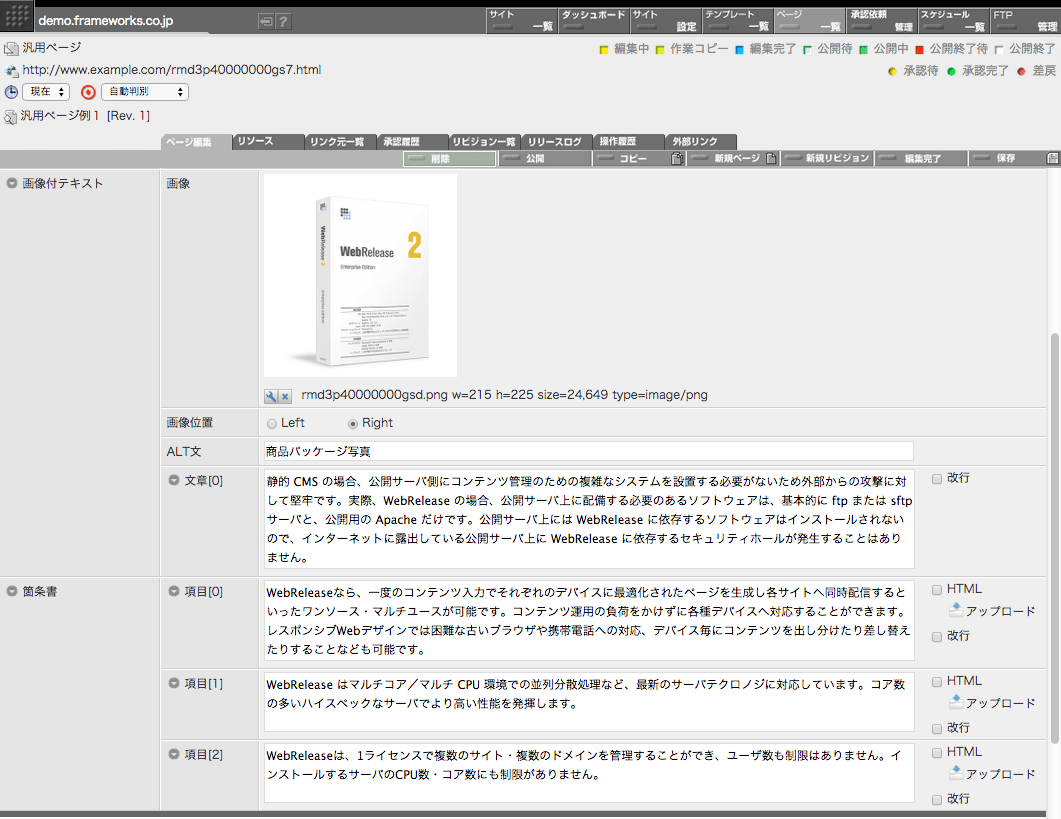The image size is (1061, 819).
Task: Enable the HTML checkbox for 項目[0]
Action: (937, 590)
